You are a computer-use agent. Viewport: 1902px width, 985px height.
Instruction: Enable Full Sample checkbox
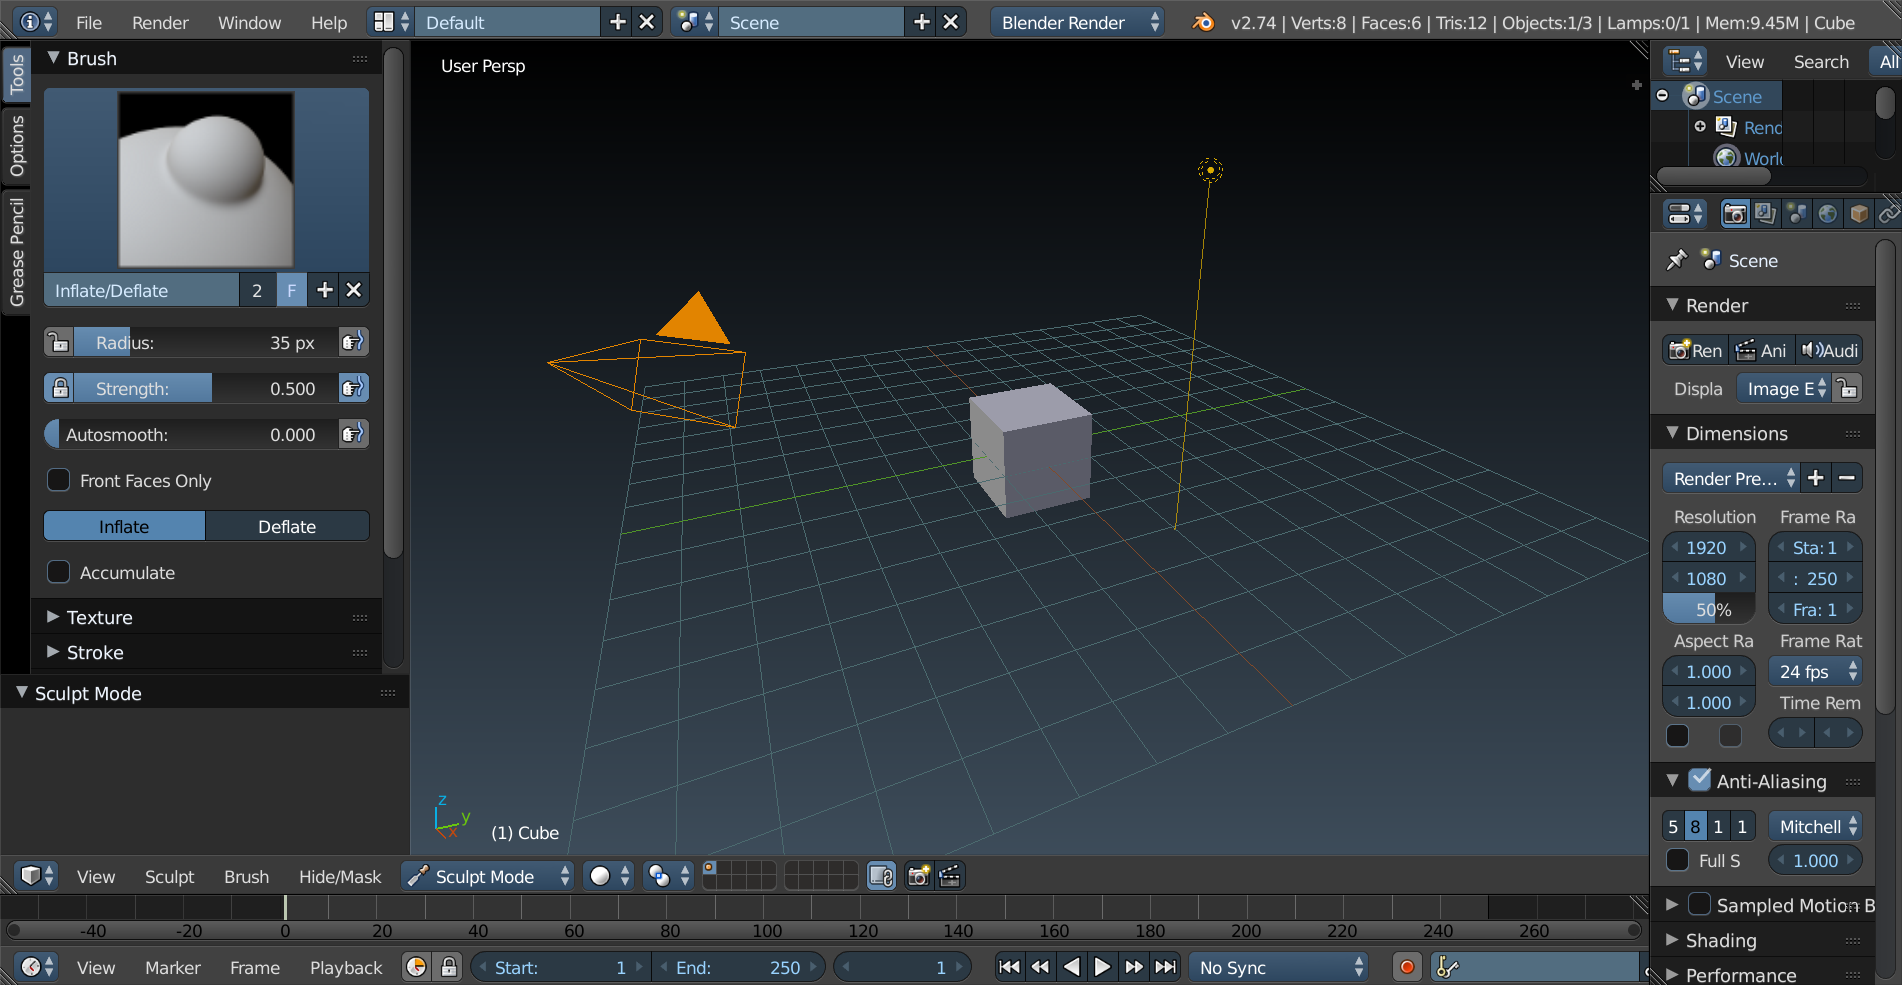click(x=1678, y=860)
